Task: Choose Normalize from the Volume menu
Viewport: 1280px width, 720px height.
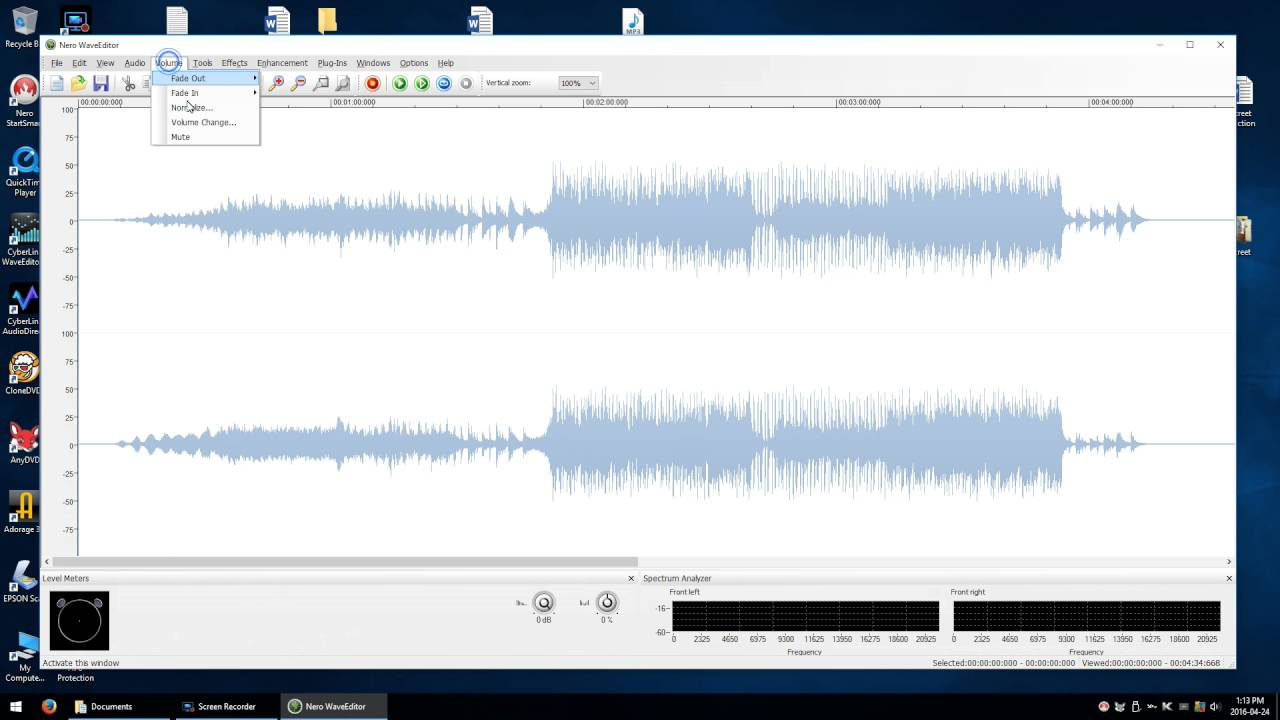Action: point(206,107)
